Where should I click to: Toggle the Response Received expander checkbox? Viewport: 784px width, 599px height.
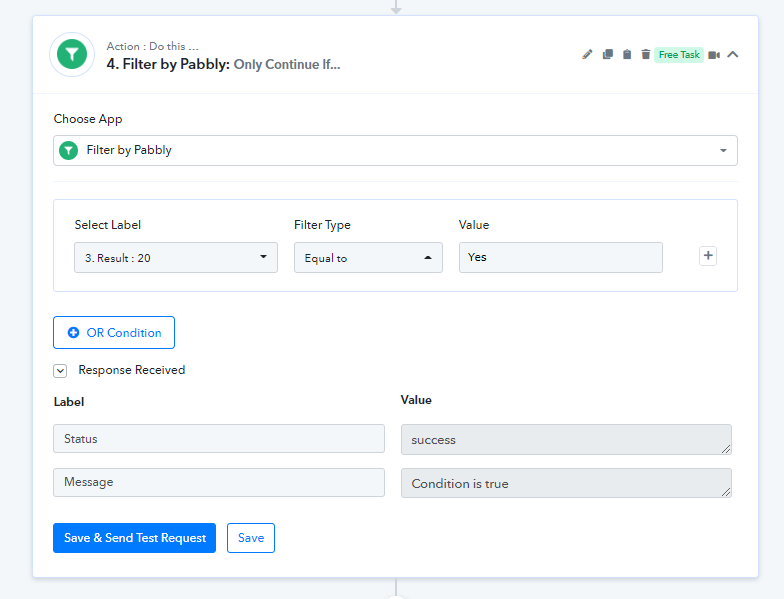pos(60,370)
